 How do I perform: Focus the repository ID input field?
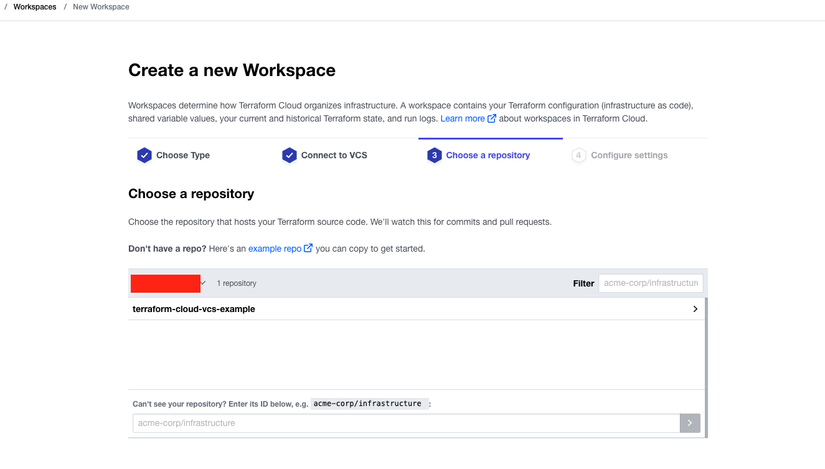click(406, 423)
